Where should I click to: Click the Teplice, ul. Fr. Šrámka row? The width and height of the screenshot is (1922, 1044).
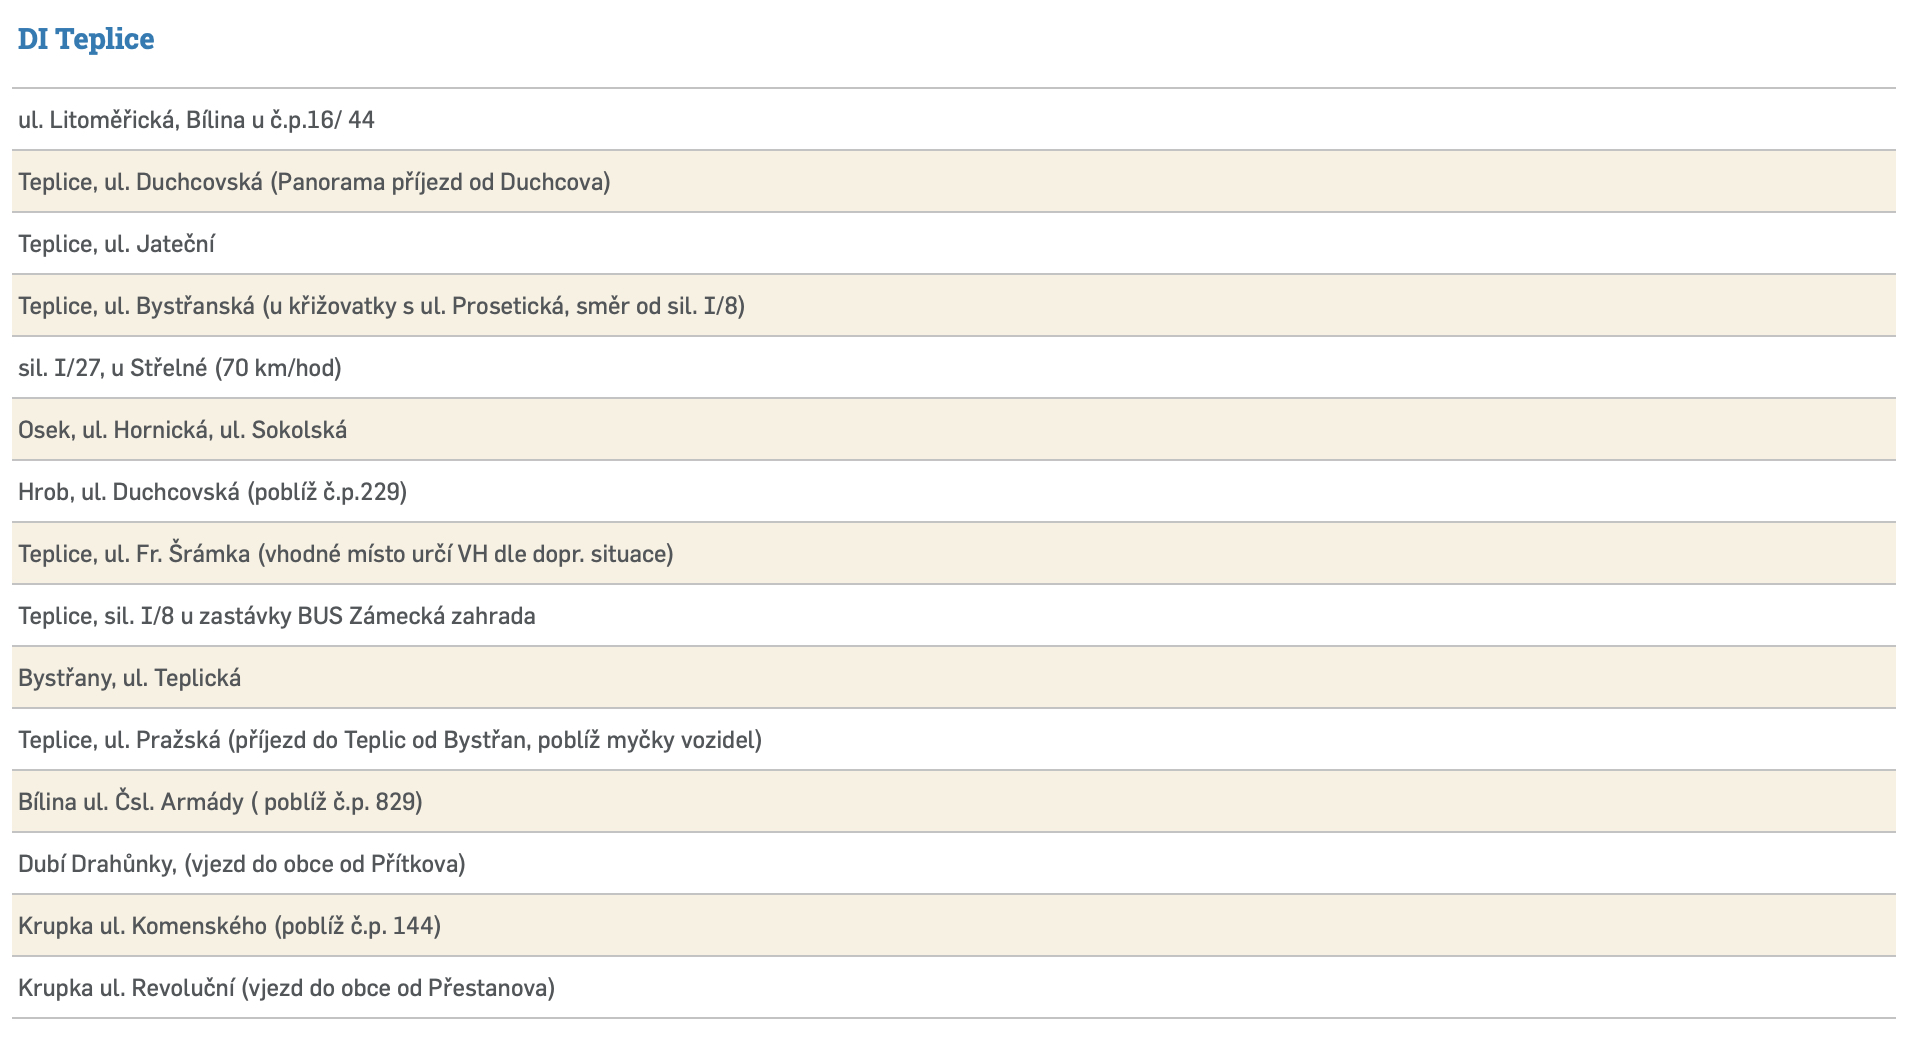click(345, 554)
